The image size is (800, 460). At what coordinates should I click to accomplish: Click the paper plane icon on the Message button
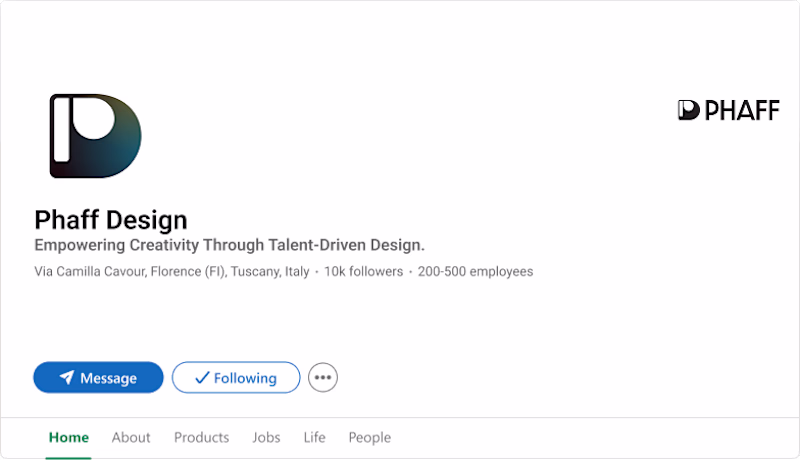click(x=67, y=378)
